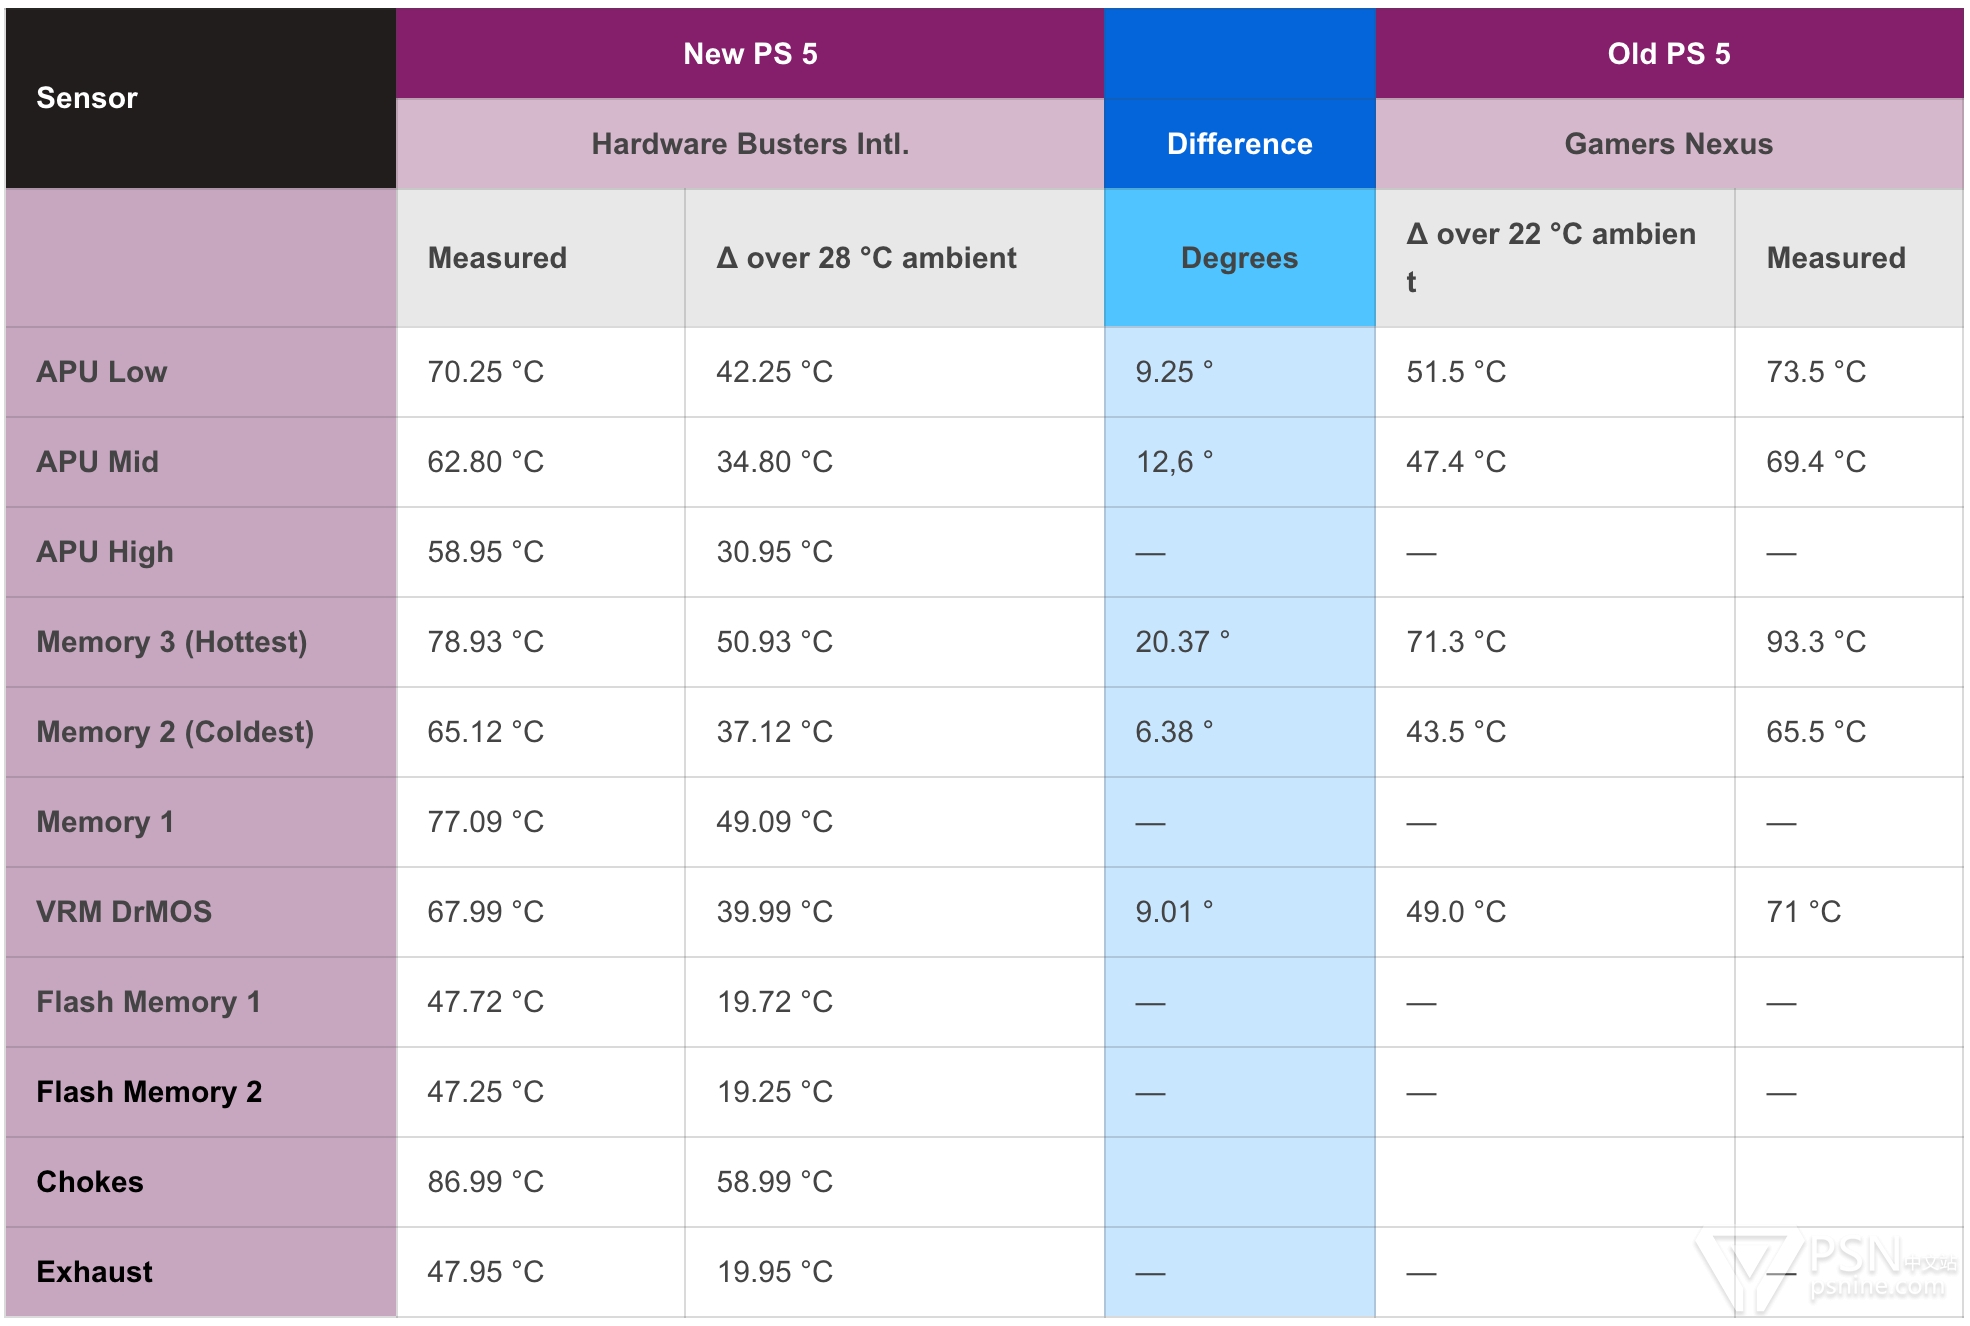Click the 71 °C cell
Screen dimensions: 1970x1326
(x=1849, y=912)
